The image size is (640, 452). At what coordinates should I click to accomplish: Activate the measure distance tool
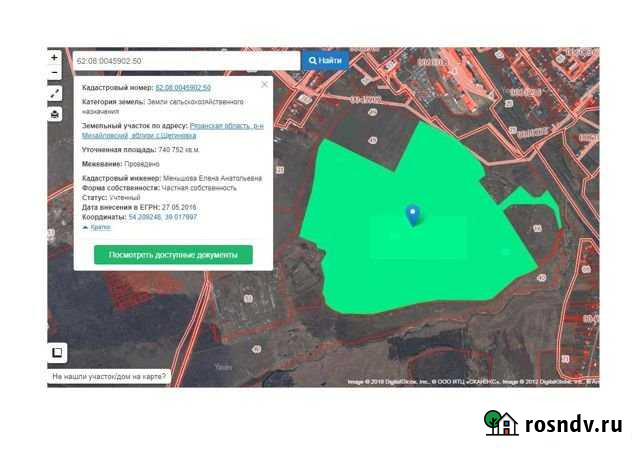pyautogui.click(x=54, y=95)
